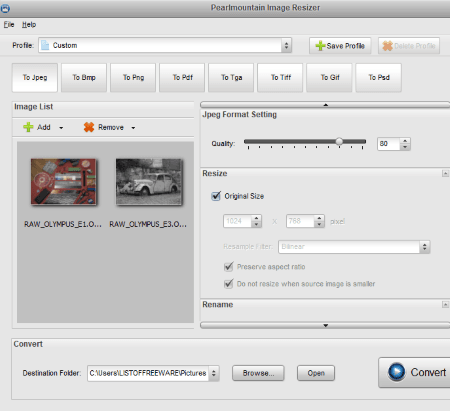Image resolution: width=450 pixels, height=411 pixels.
Task: Click the RAW_OLYMPUS_E1.O... file name
Action: click(63, 224)
